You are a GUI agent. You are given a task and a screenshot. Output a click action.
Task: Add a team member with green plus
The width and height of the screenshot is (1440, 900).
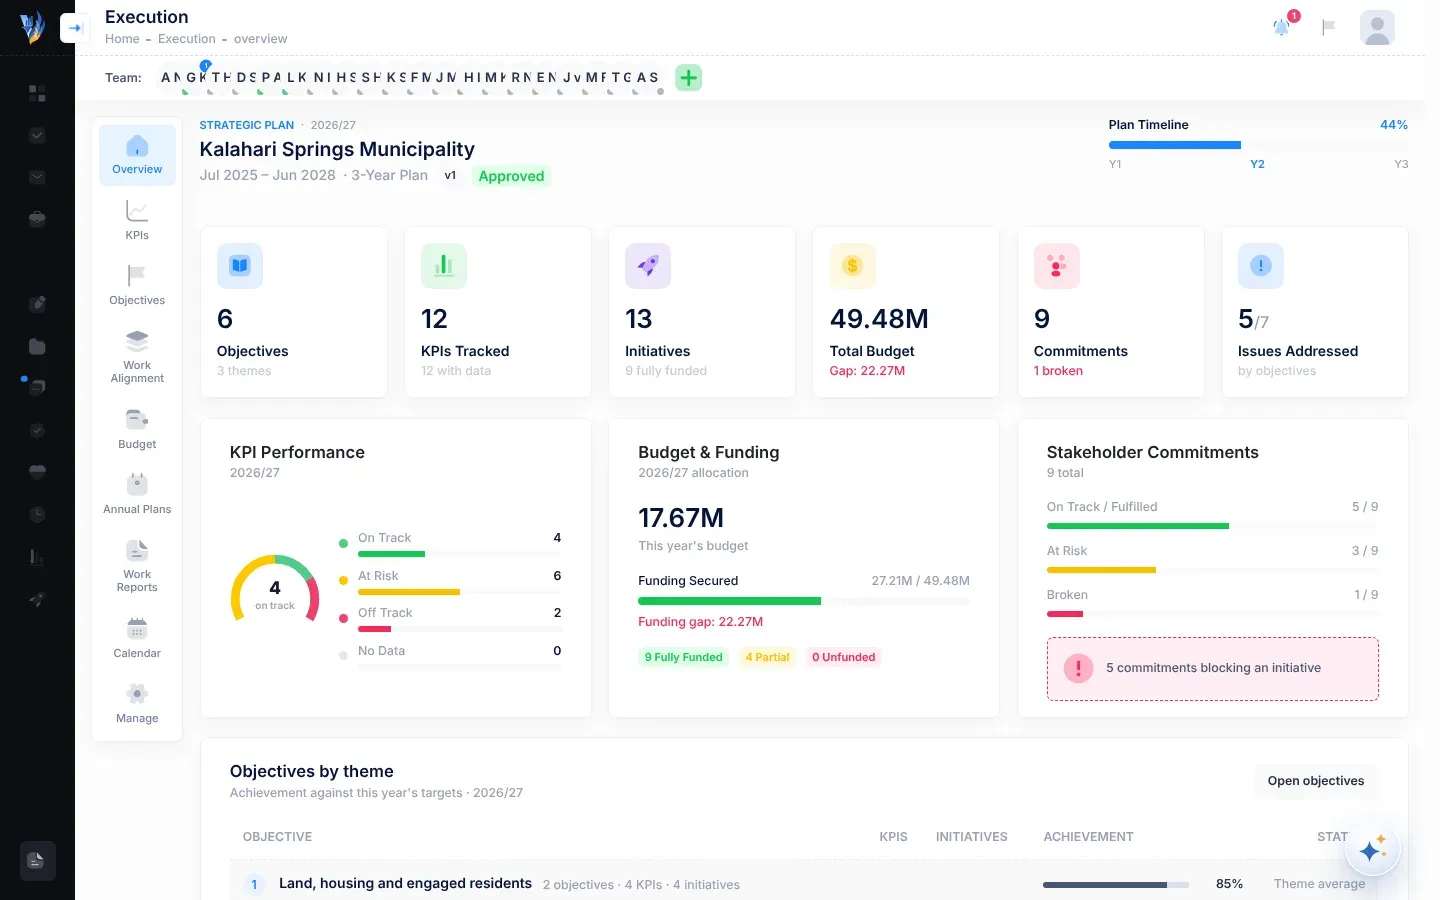[689, 77]
